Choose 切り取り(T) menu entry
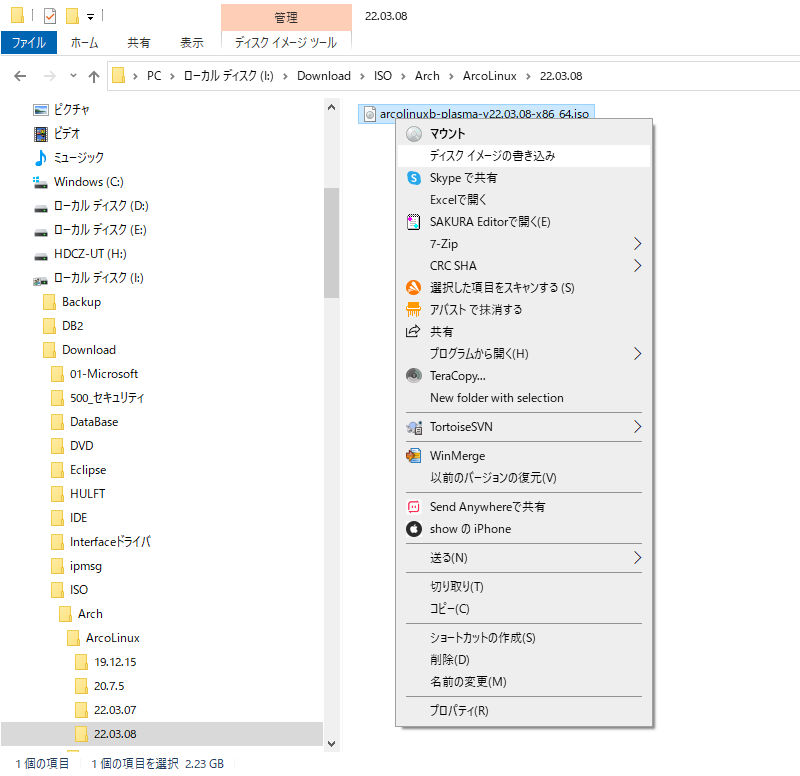Screen dimensions: 800x776 [x=523, y=587]
